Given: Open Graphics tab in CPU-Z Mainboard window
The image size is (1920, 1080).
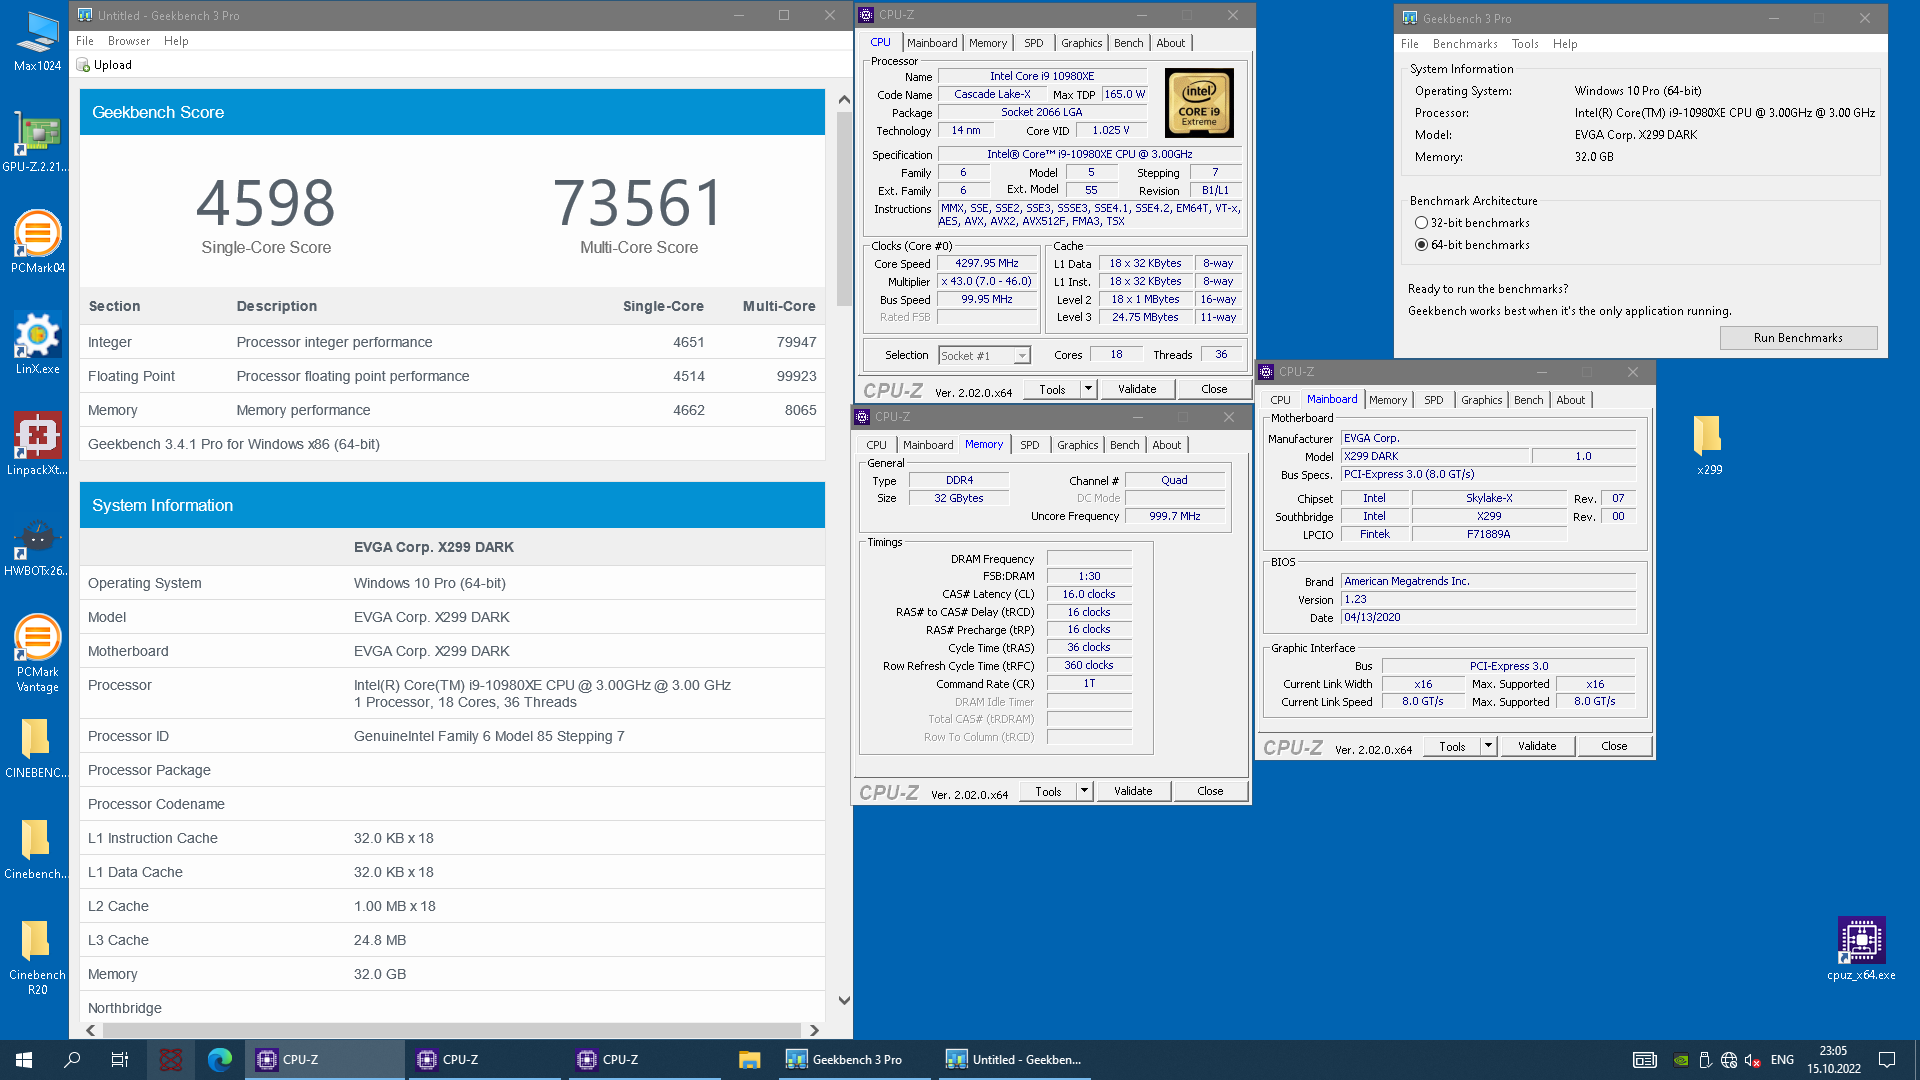Looking at the screenshot, I should pyautogui.click(x=1481, y=400).
